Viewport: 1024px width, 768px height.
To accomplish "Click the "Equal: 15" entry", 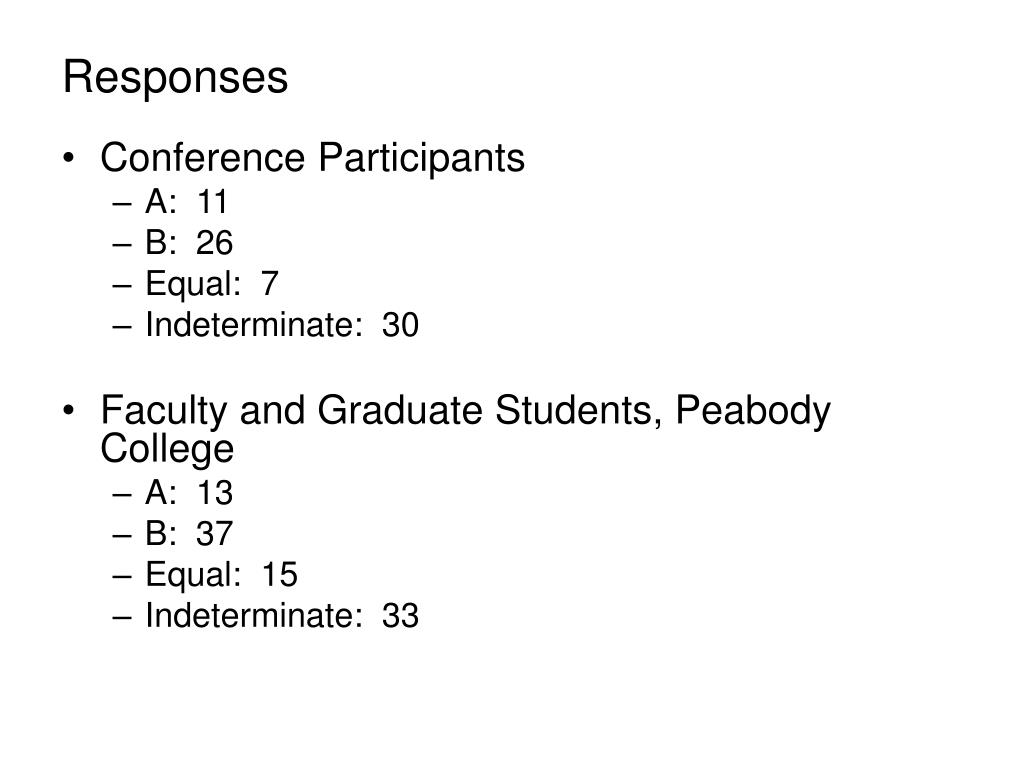I will [221, 576].
